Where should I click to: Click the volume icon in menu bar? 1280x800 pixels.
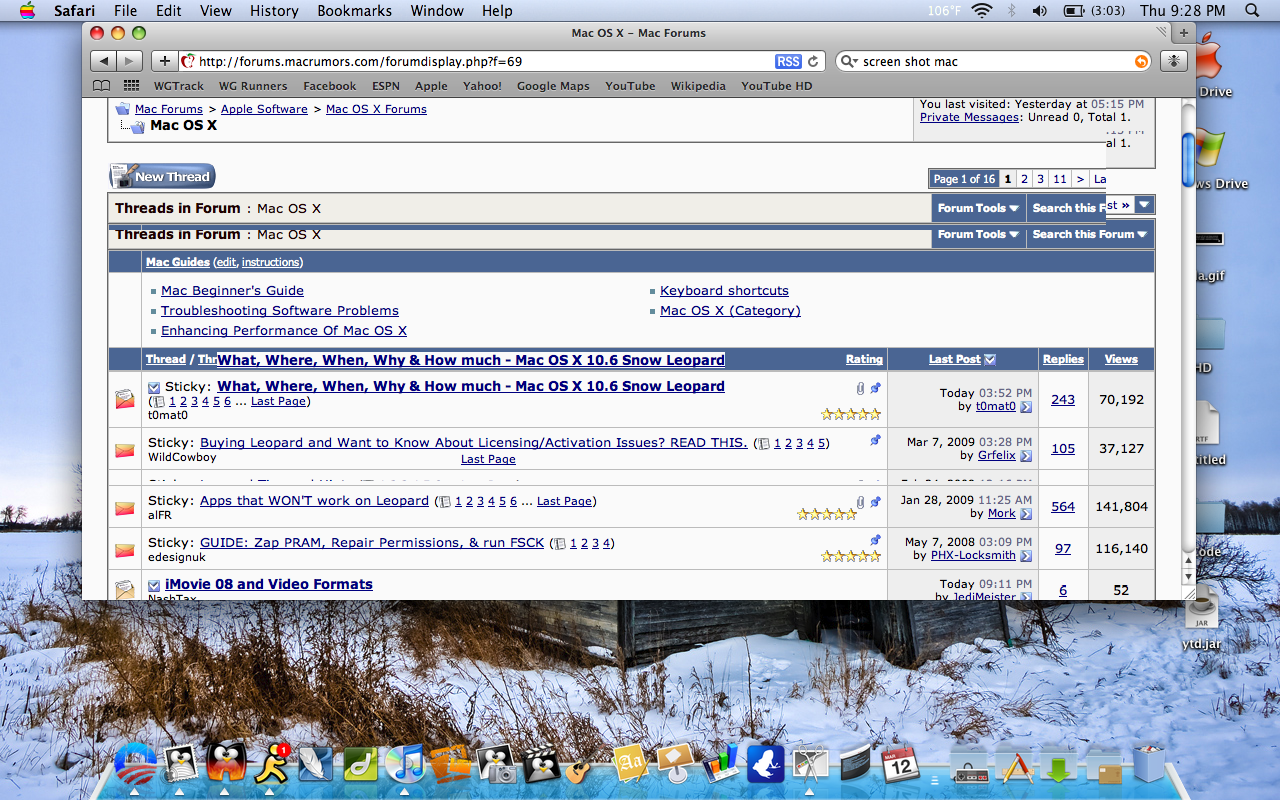point(1039,11)
